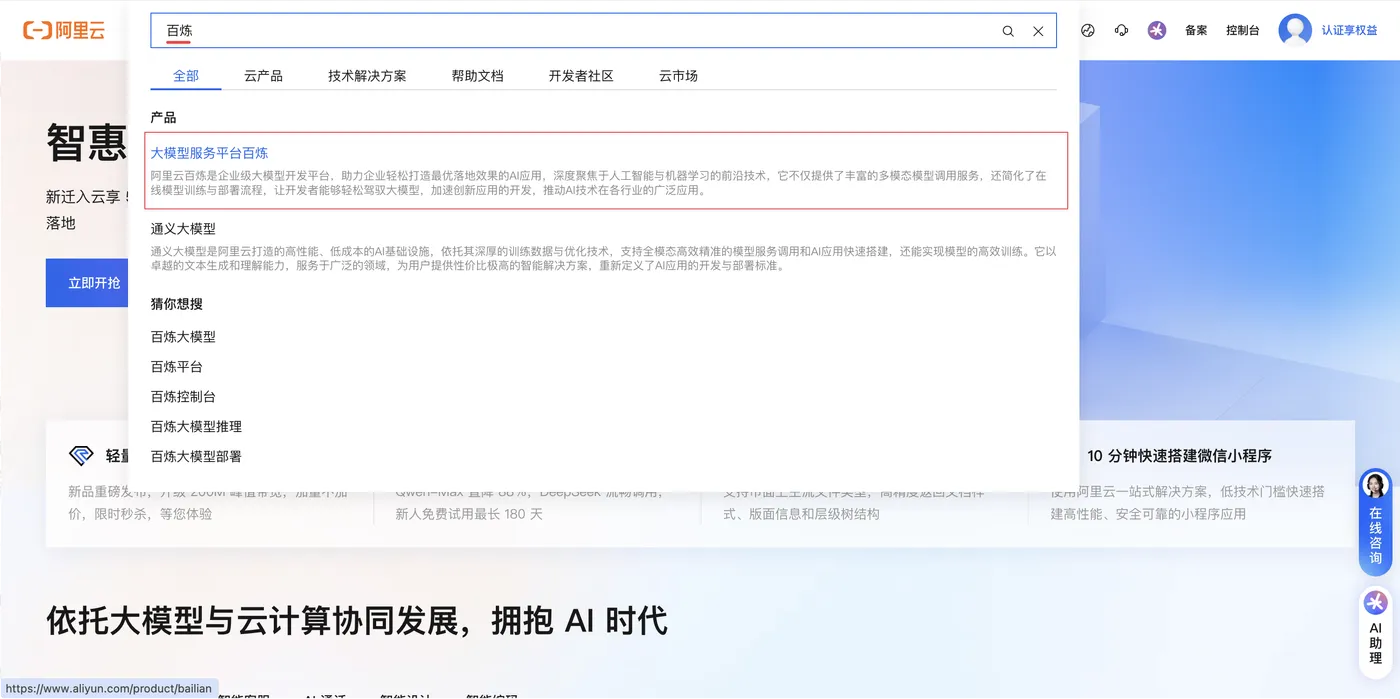The image size is (1400, 699).
Task: Open 通义大模型 product result
Action: pyautogui.click(x=603, y=247)
